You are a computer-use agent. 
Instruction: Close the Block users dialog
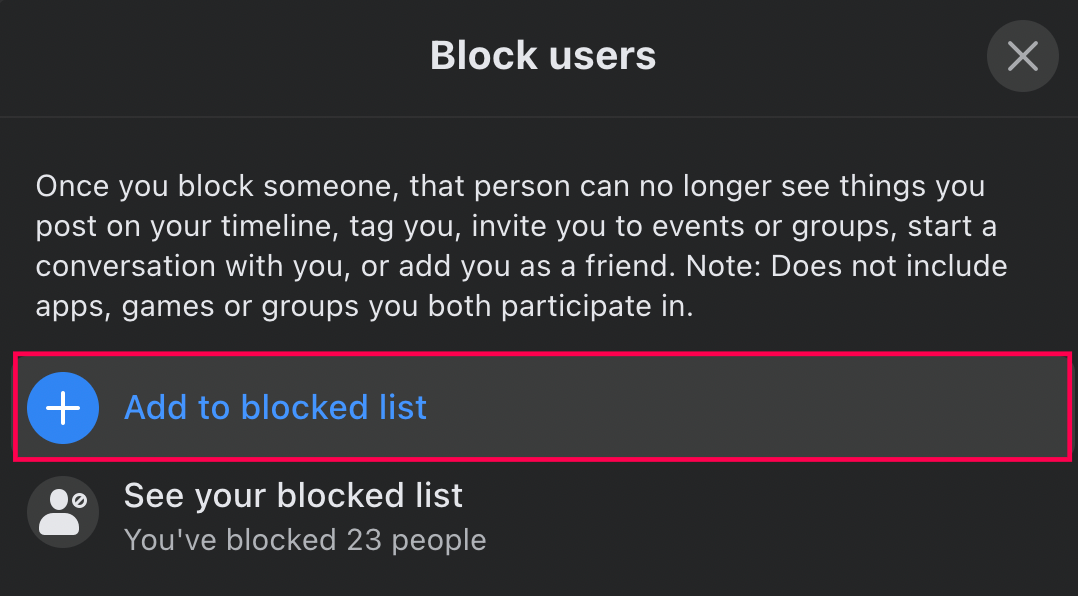(1022, 56)
